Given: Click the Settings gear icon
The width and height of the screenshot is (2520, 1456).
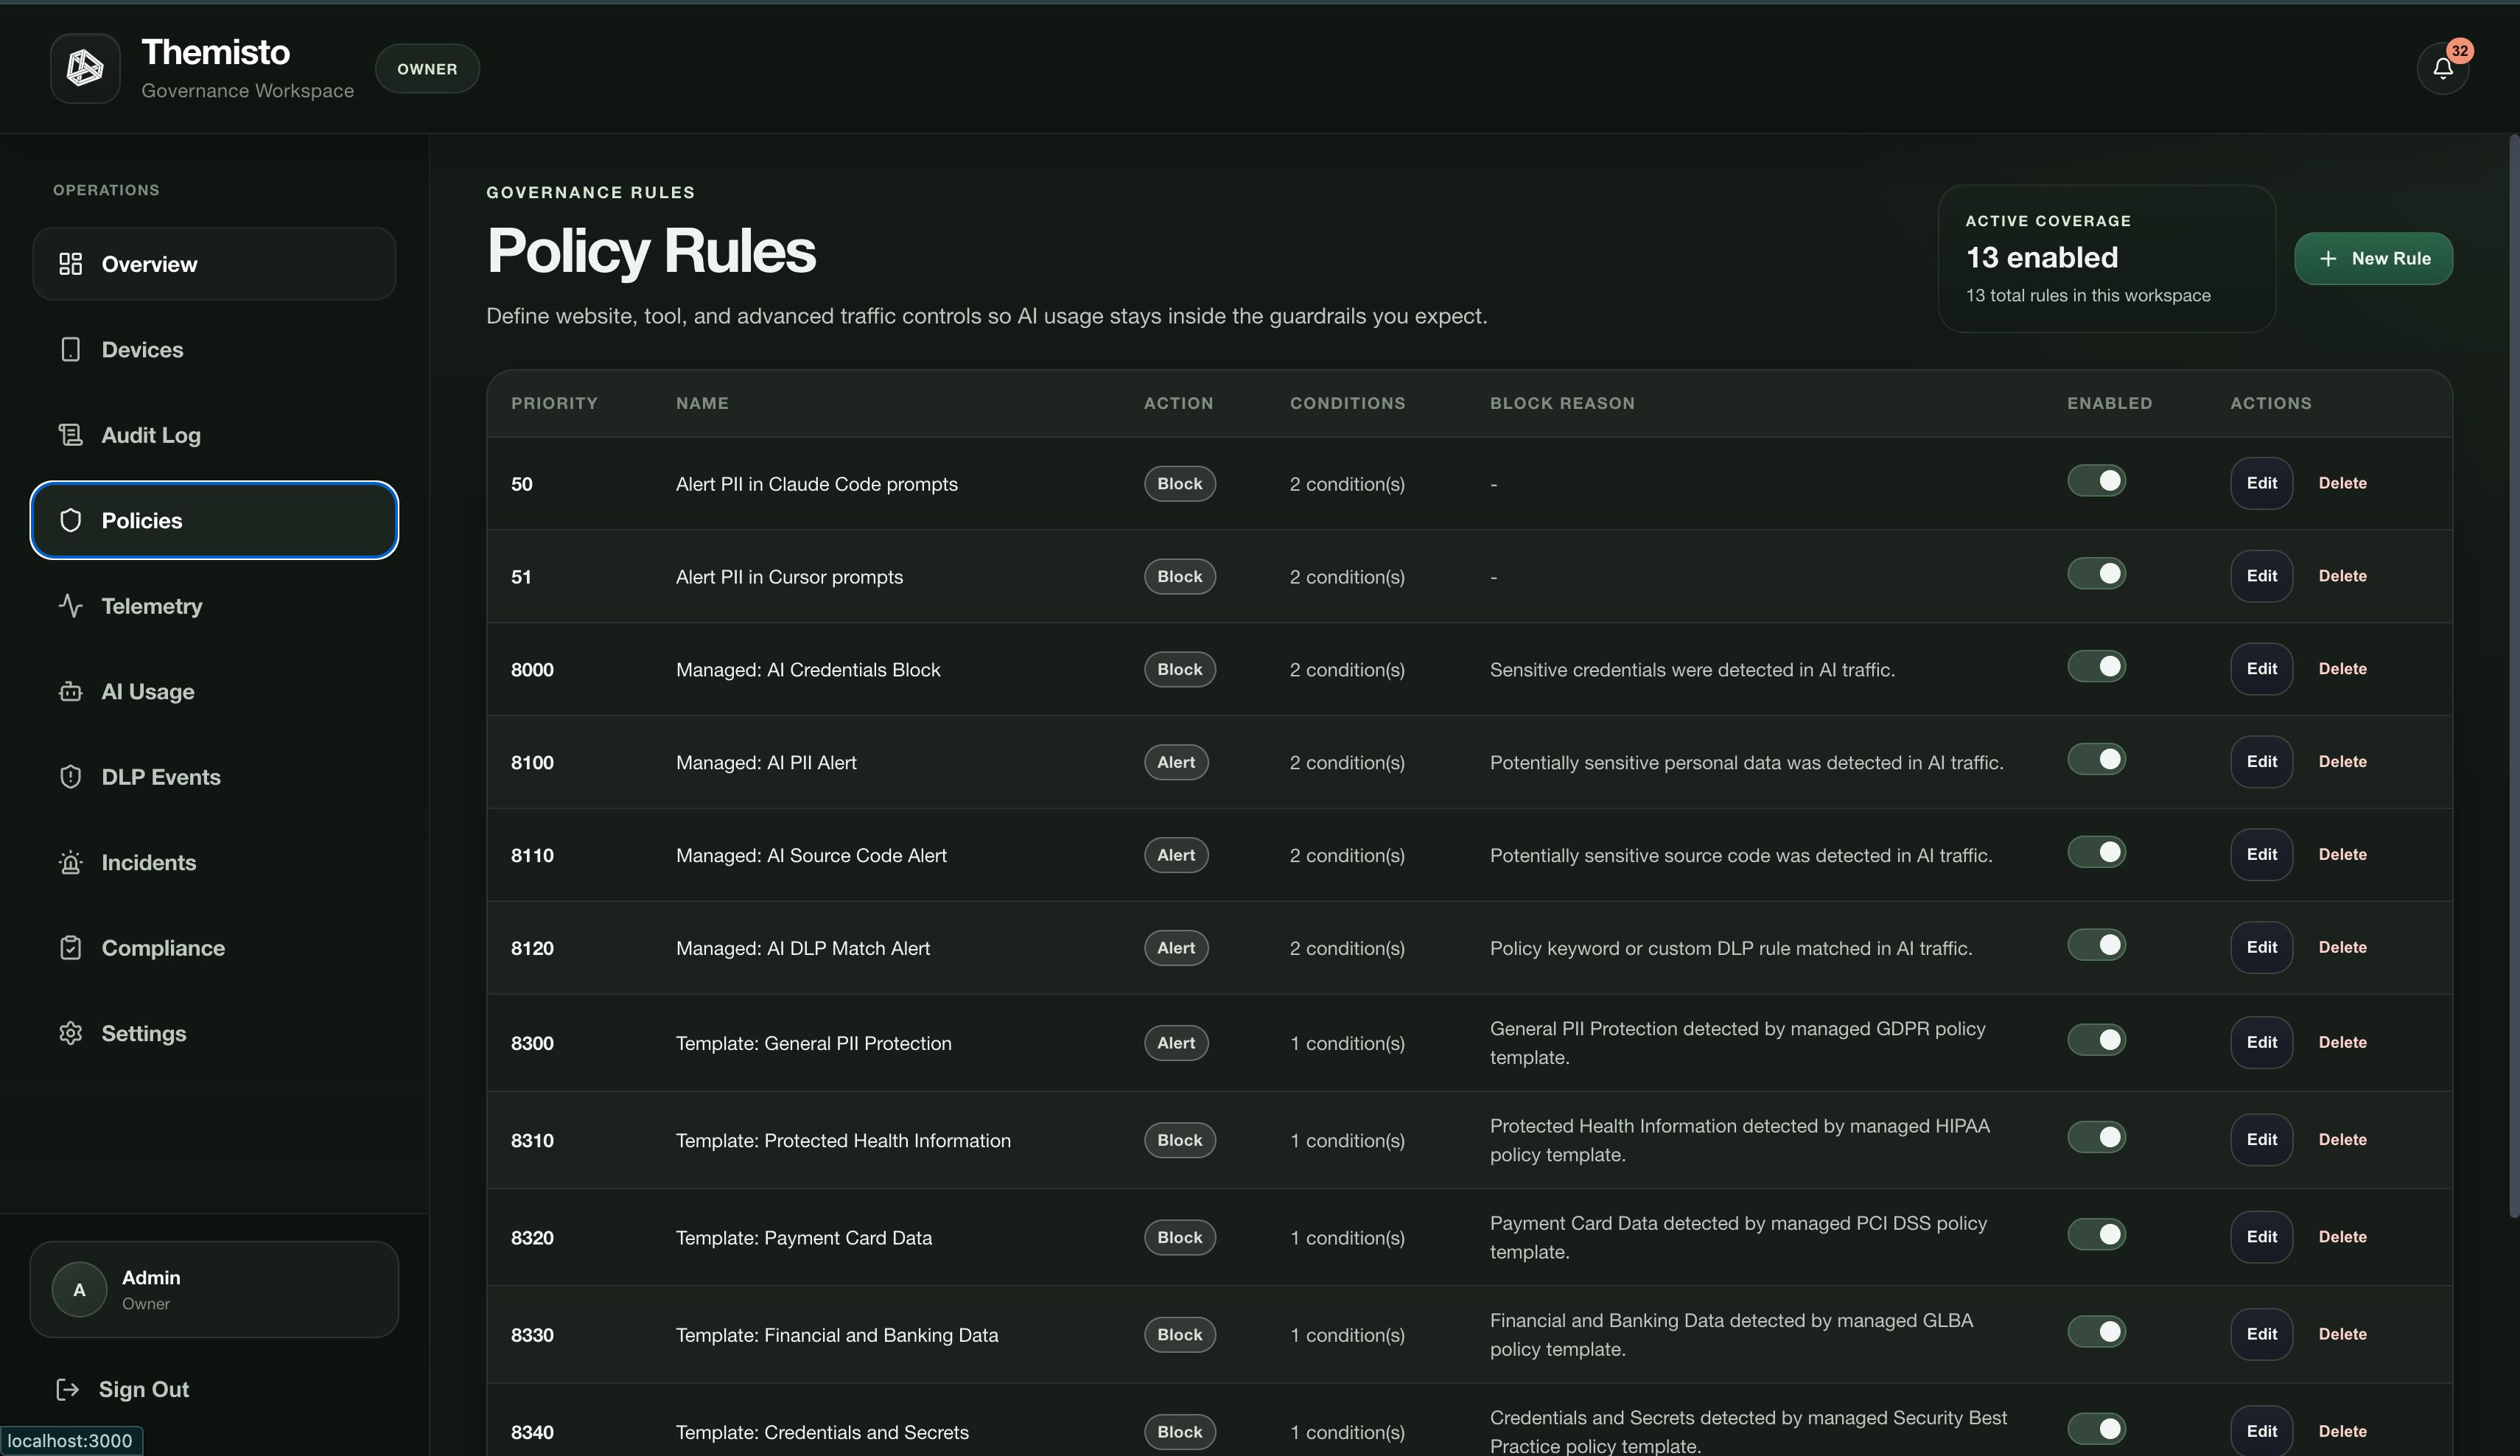Looking at the screenshot, I should click(x=70, y=1033).
